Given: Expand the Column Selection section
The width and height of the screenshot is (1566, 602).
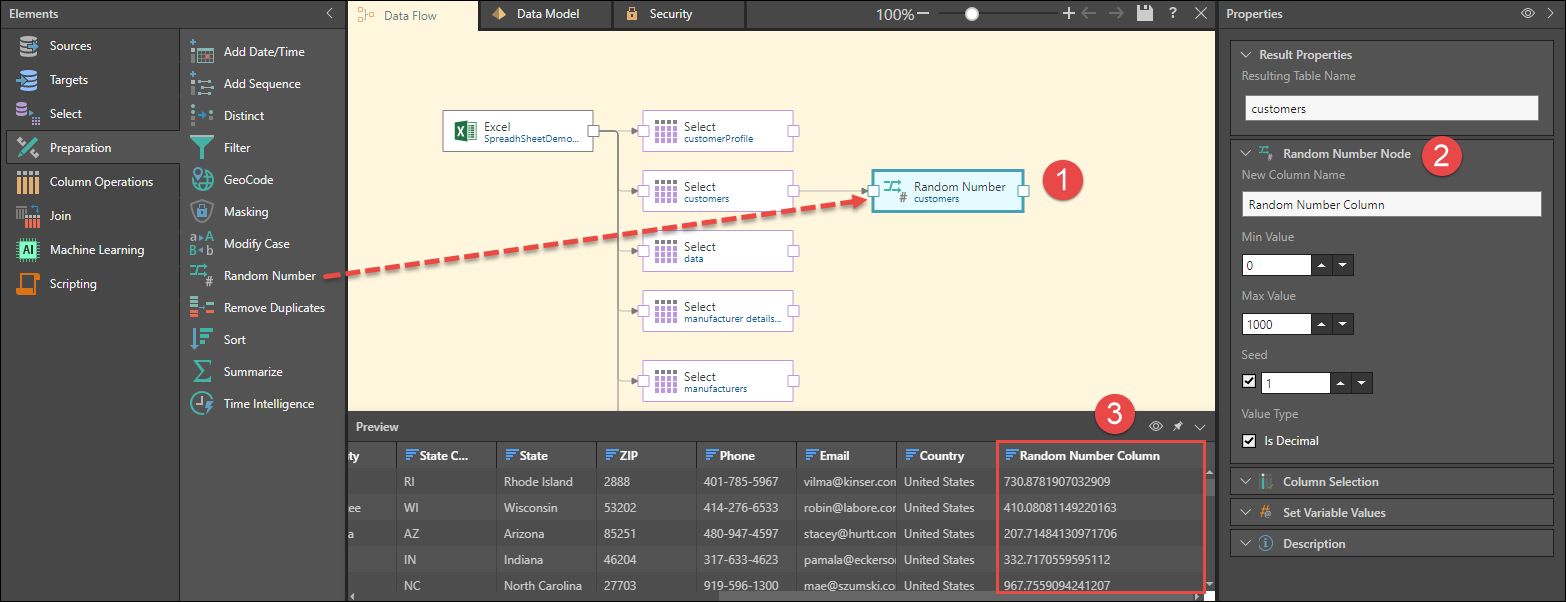Looking at the screenshot, I should point(1330,482).
